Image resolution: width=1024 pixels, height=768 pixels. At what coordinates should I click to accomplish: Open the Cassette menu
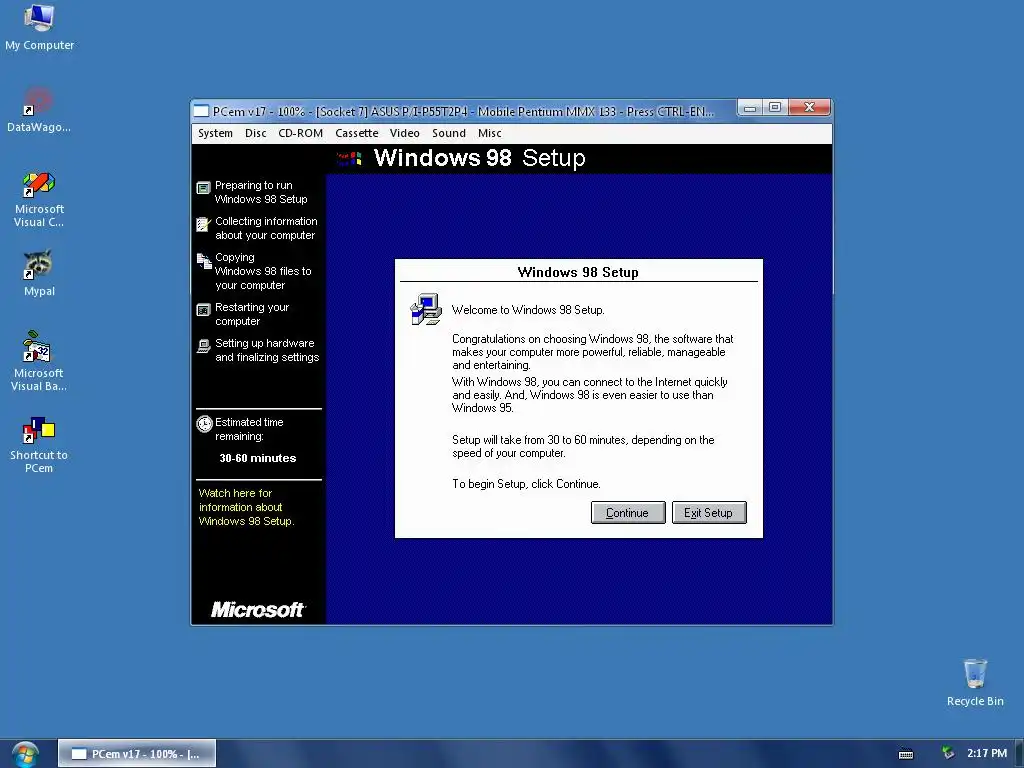tap(357, 133)
